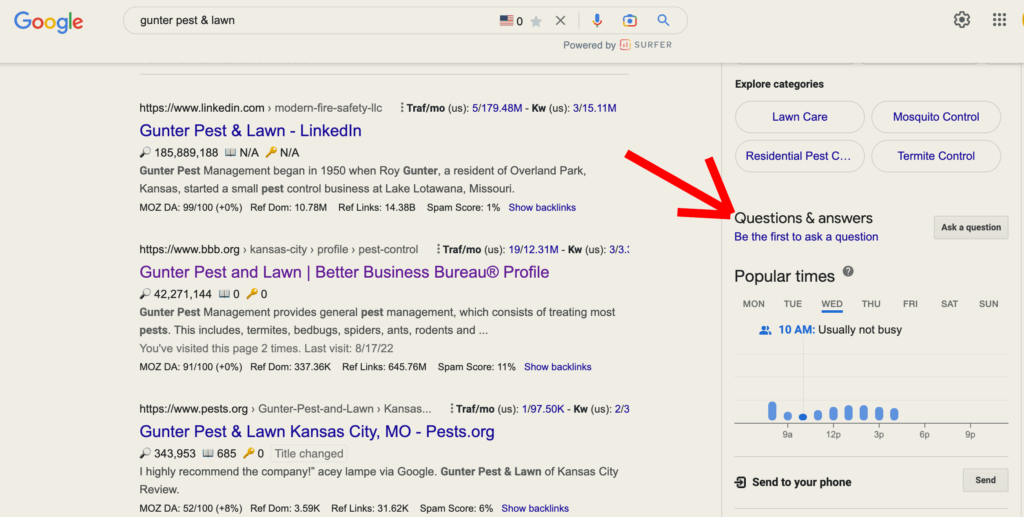Click the blue magnifier search icon
1024x517 pixels.
(664, 20)
